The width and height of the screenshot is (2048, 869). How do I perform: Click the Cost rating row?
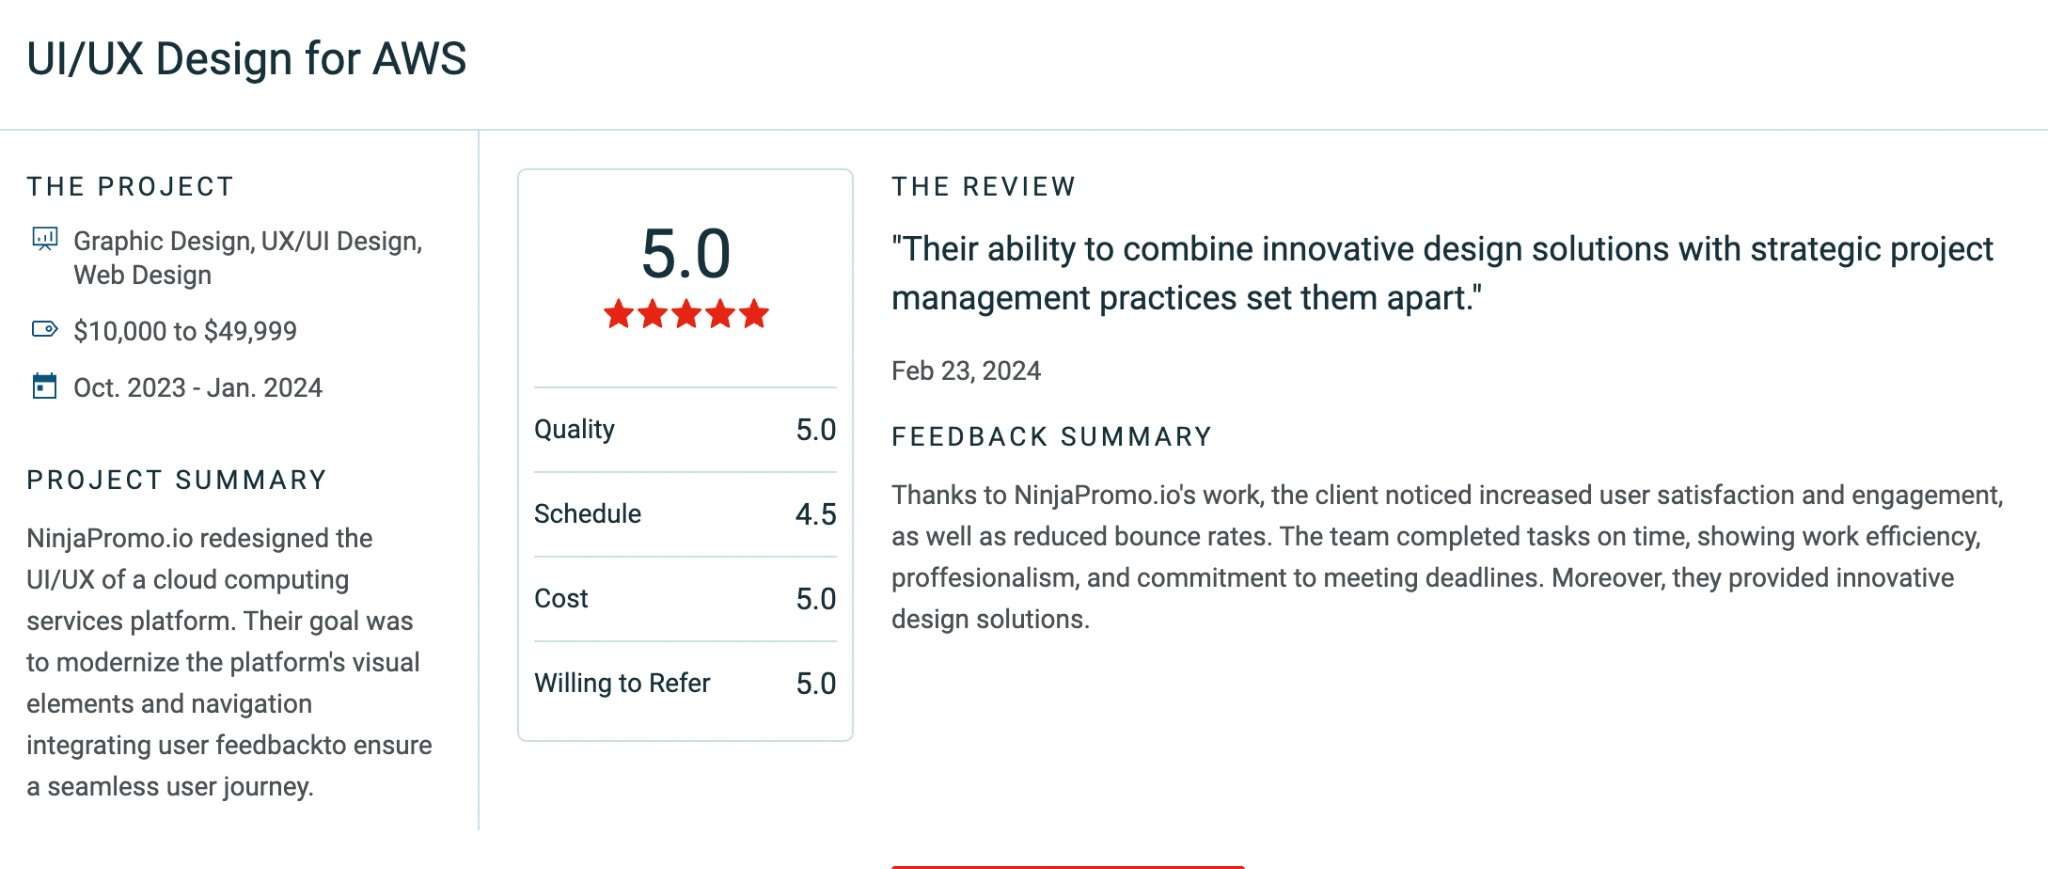(685, 598)
